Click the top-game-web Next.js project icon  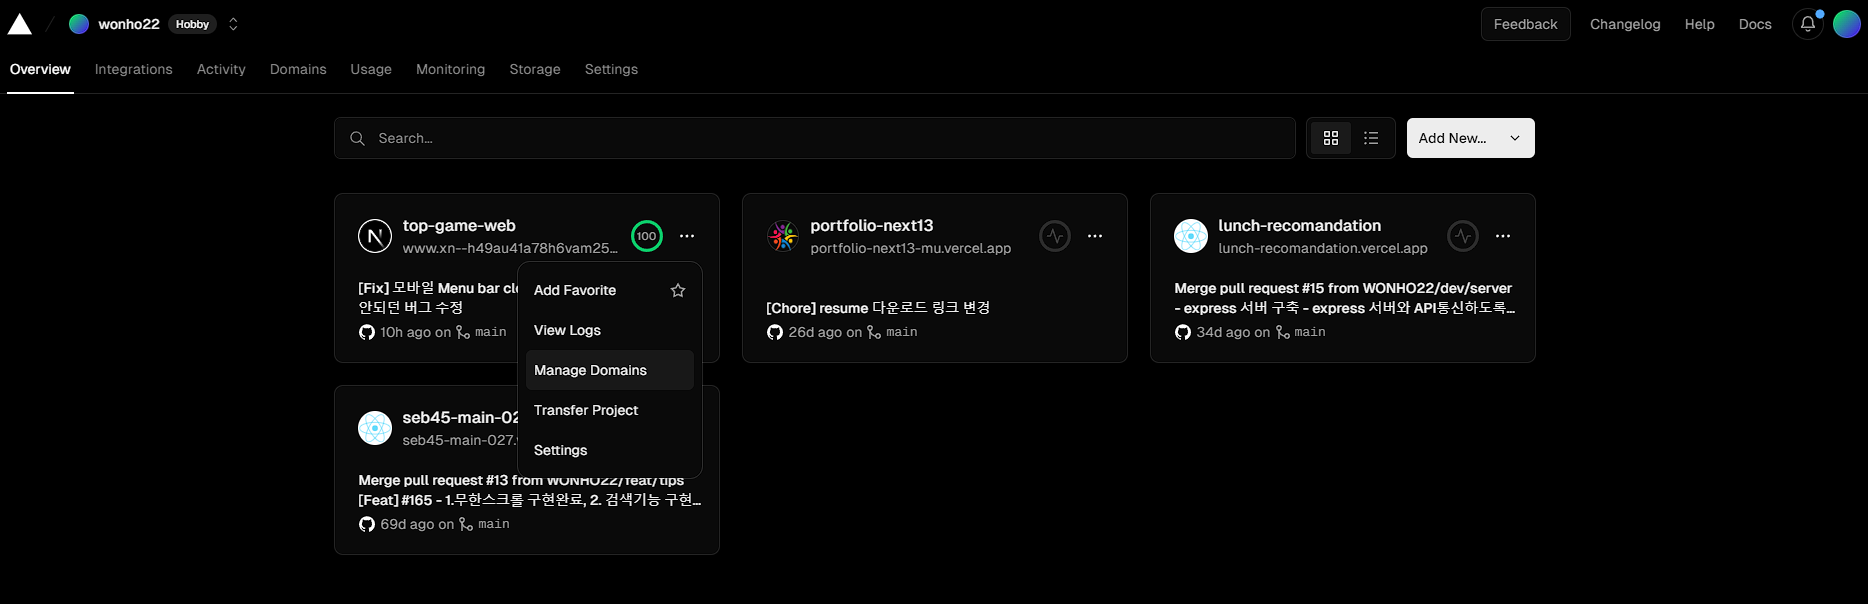[x=375, y=236]
